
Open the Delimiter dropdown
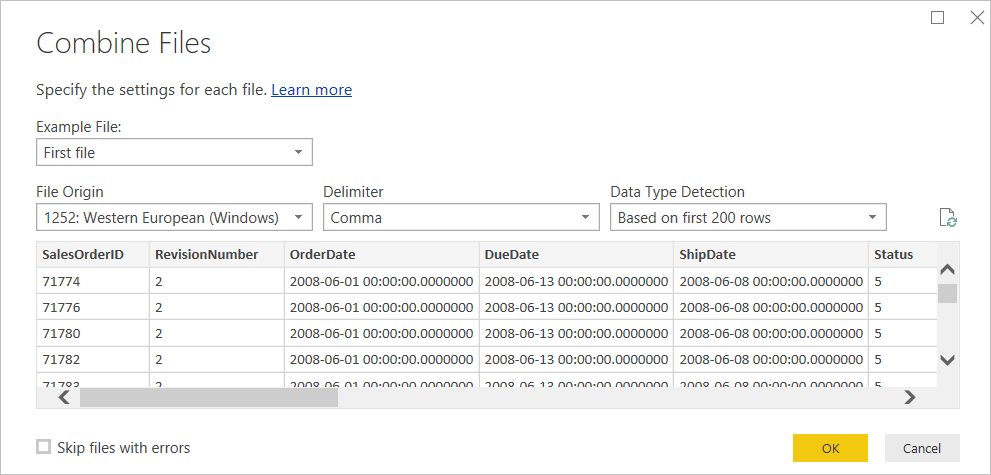(461, 217)
